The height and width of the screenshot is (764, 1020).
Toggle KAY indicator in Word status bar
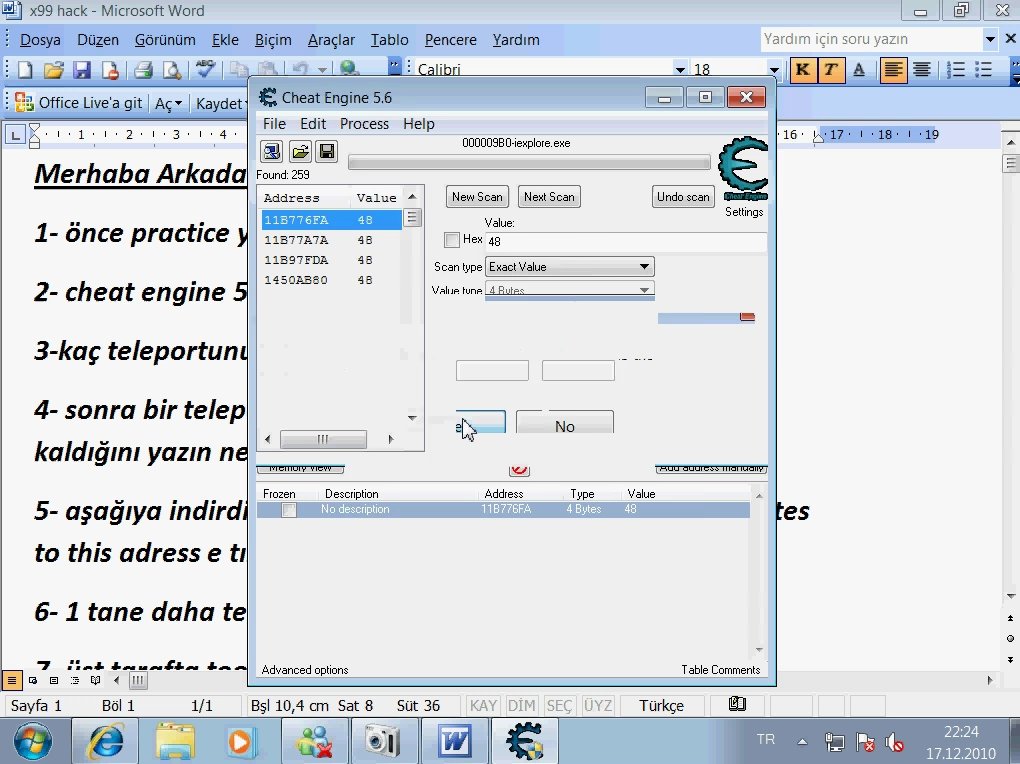click(483, 705)
